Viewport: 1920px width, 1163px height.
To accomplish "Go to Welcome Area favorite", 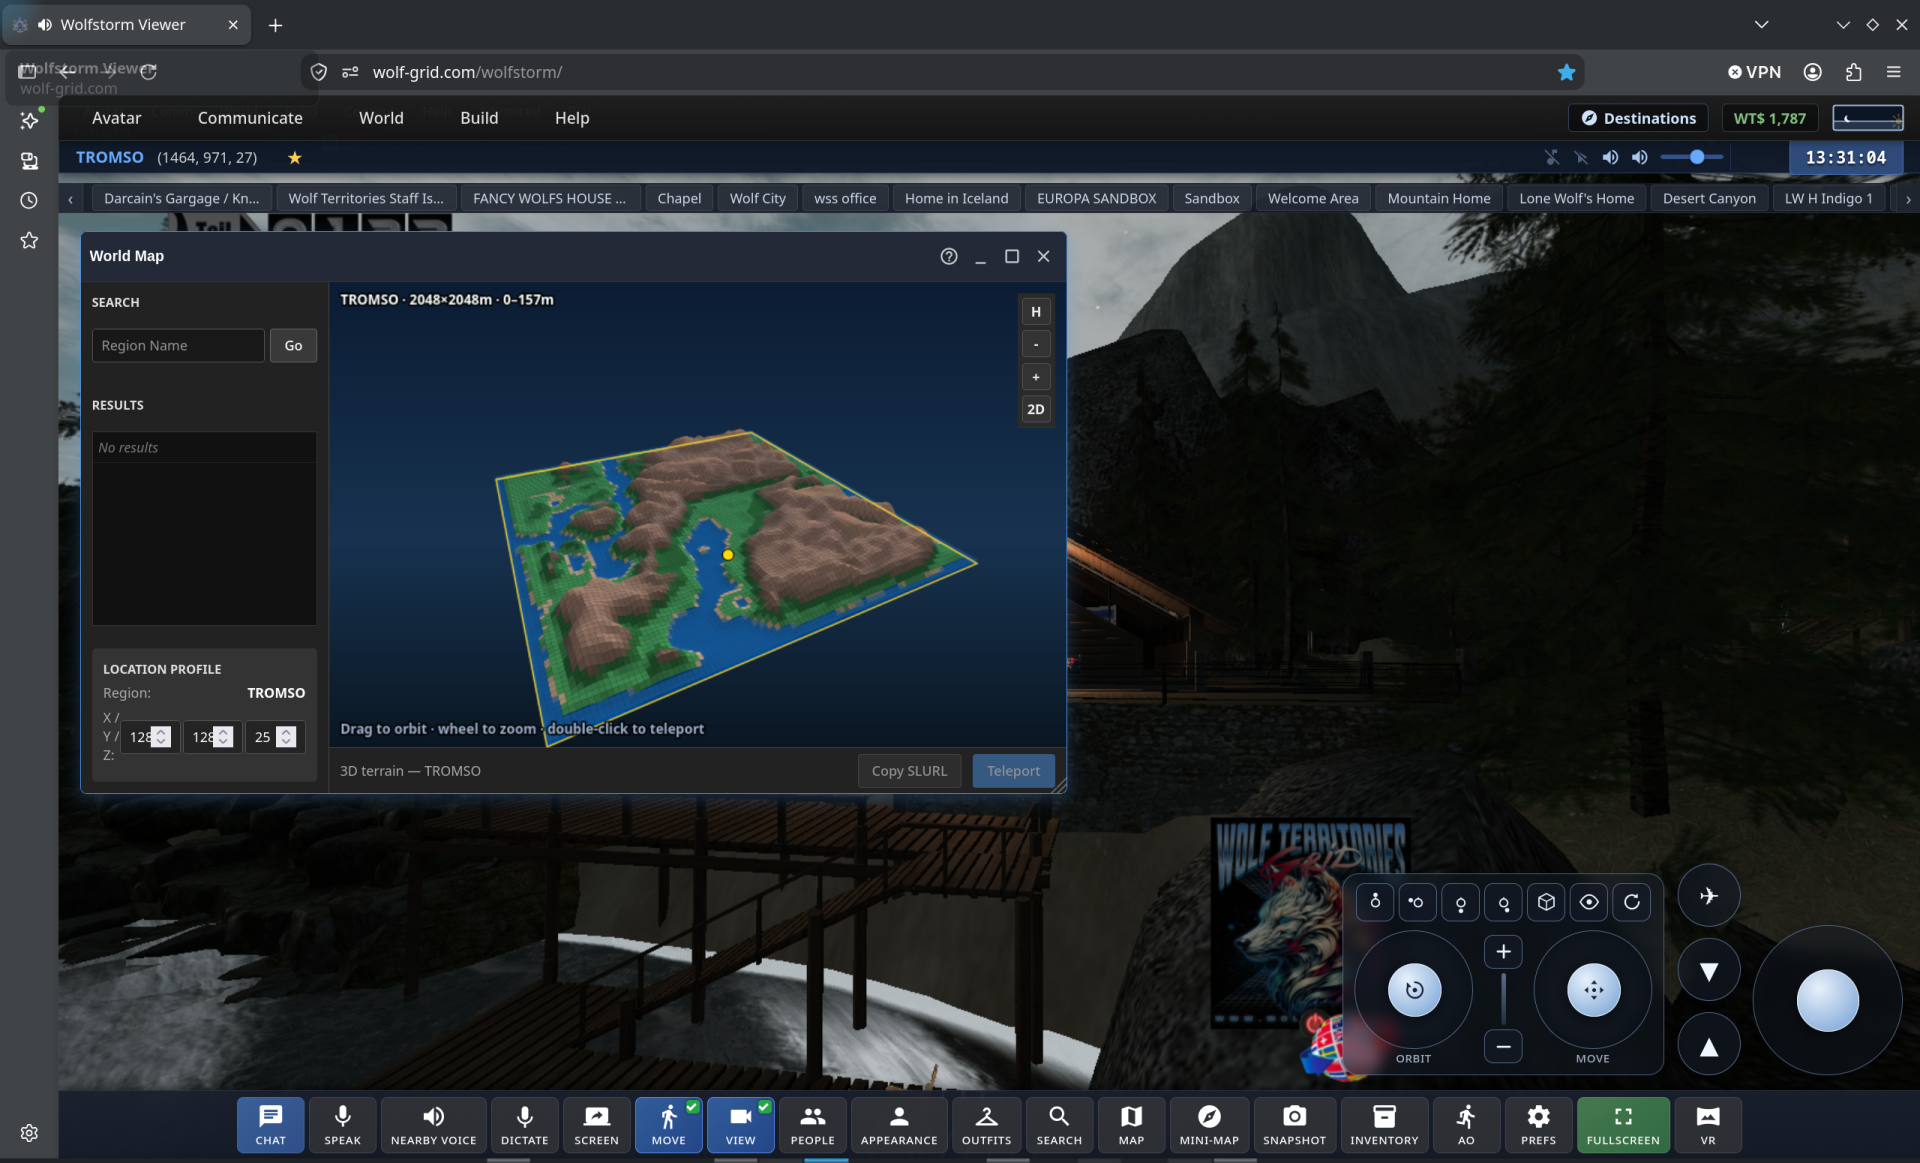I will [x=1313, y=198].
